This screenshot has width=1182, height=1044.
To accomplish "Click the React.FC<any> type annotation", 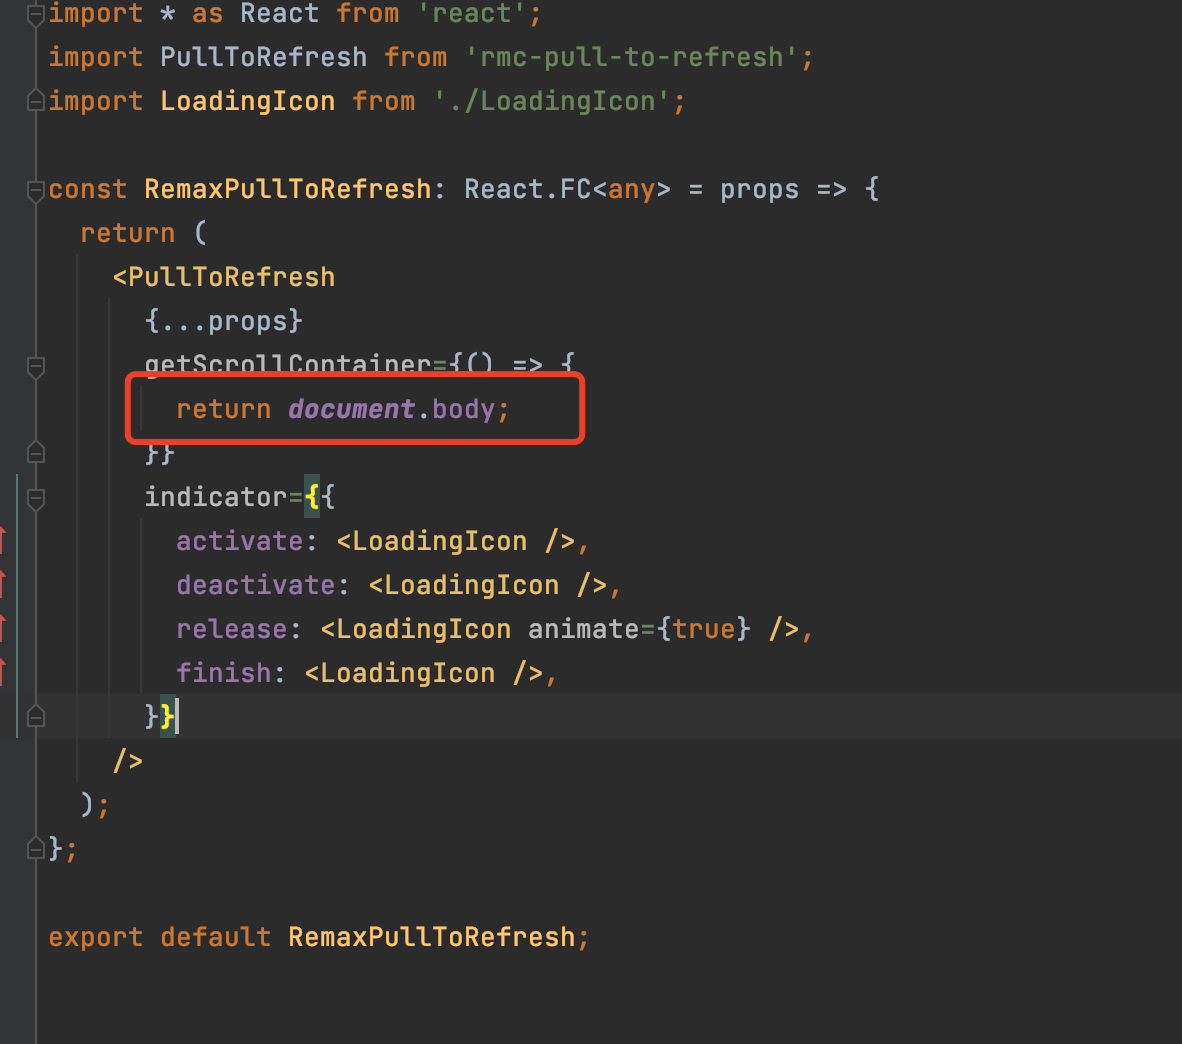I will (567, 188).
